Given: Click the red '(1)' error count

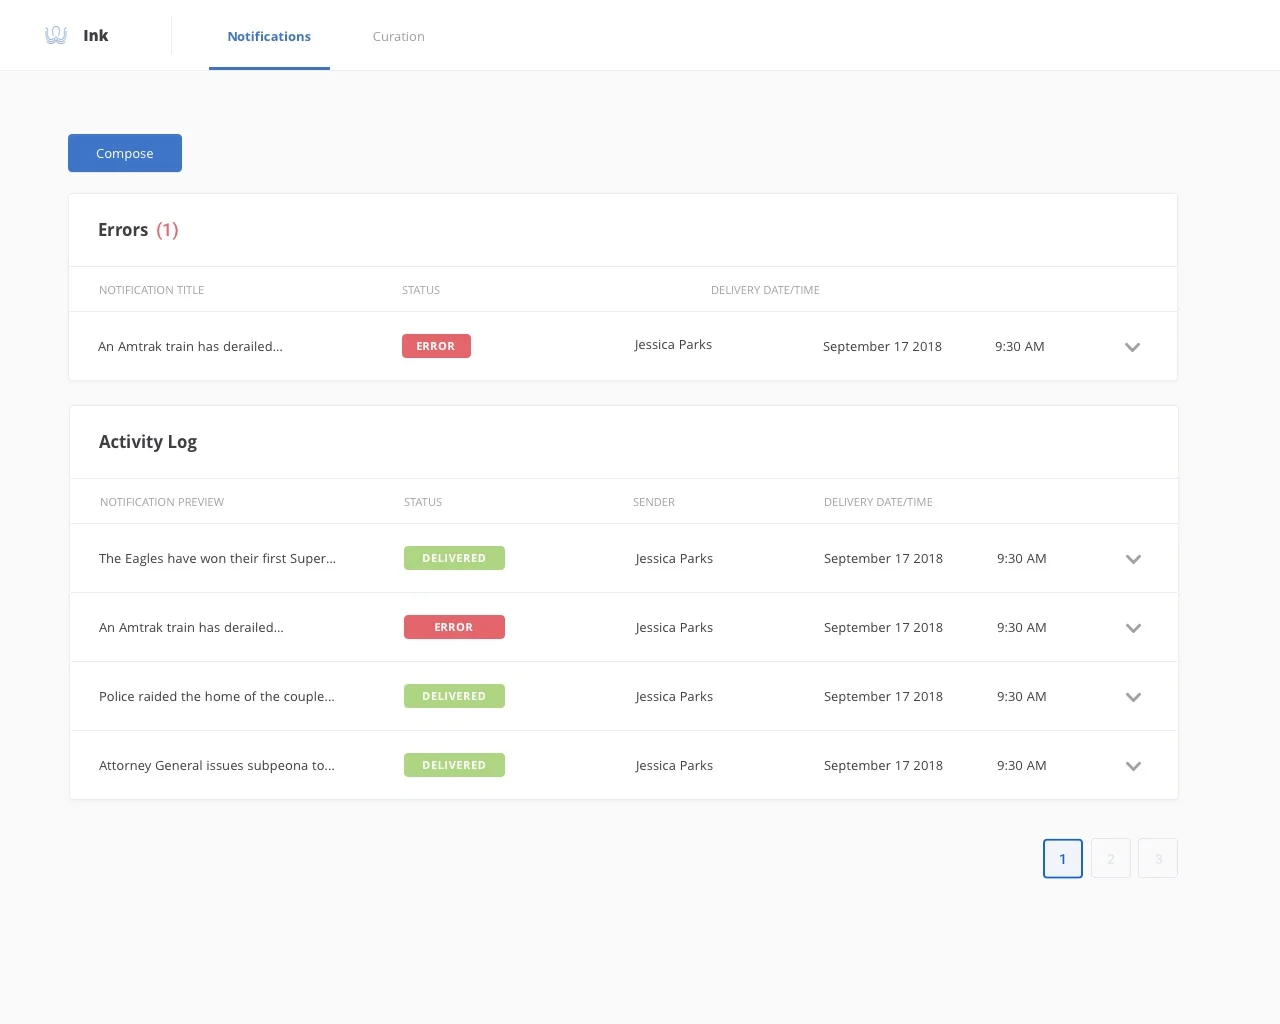Looking at the screenshot, I should 167,230.
